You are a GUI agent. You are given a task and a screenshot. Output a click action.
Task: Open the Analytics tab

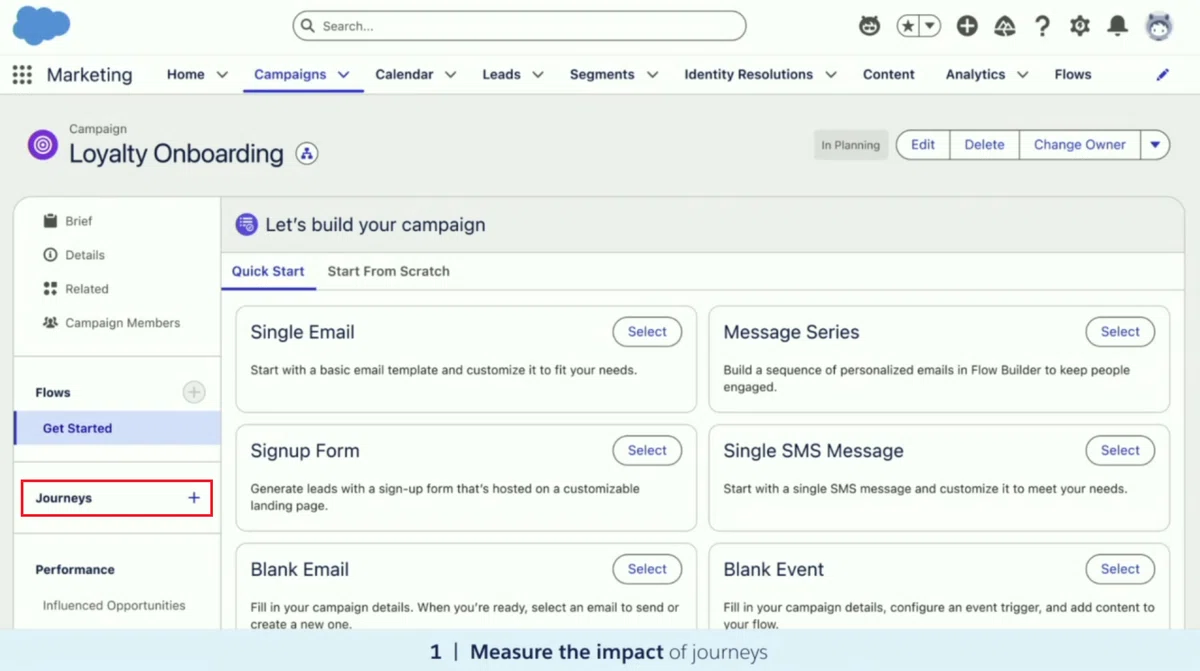pos(975,74)
